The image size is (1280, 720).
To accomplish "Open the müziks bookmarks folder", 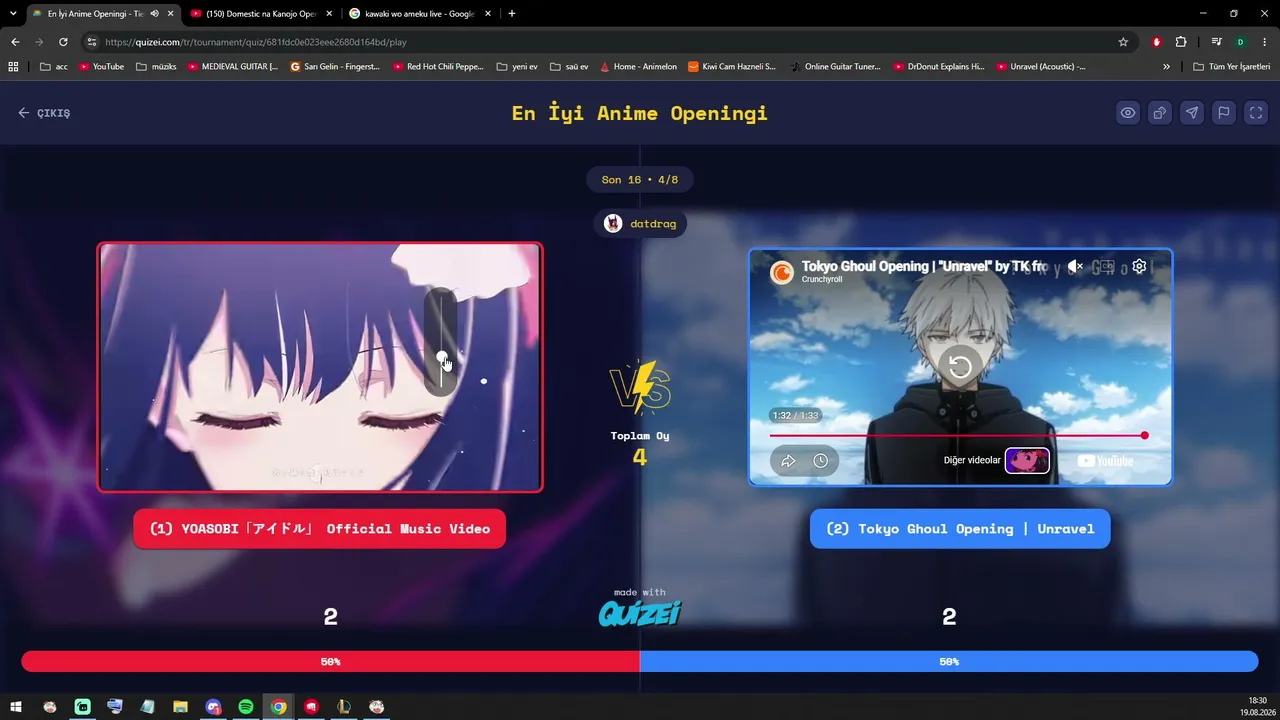I will coord(156,67).
